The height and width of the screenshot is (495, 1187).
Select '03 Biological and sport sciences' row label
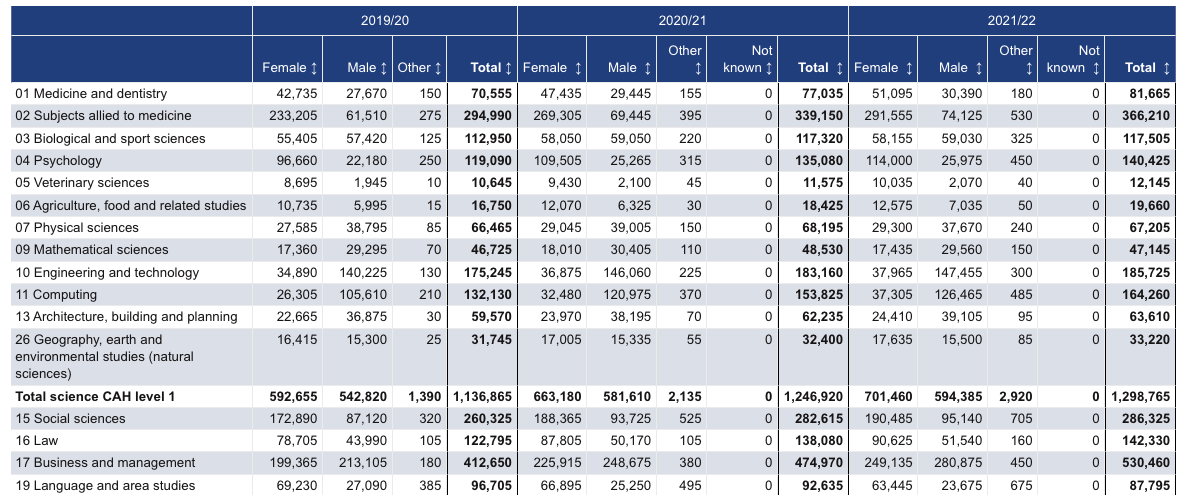110,139
